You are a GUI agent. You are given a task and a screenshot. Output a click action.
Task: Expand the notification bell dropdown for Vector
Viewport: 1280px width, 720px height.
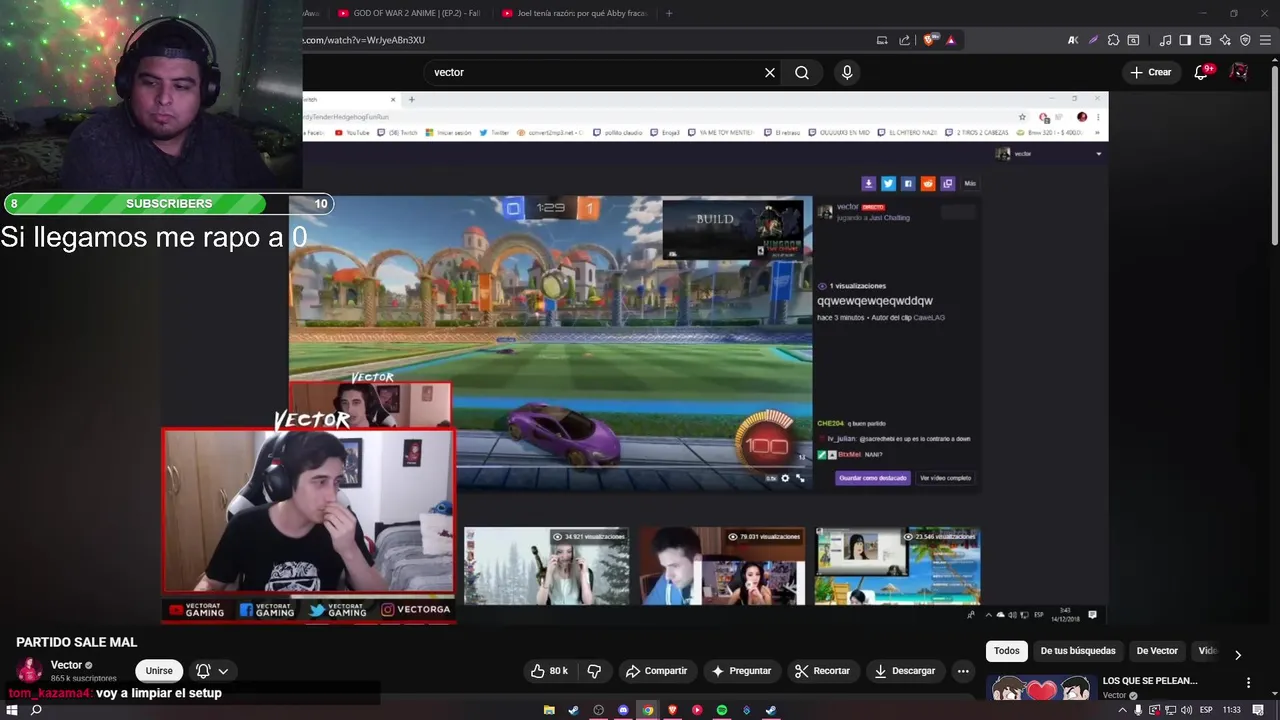(x=212, y=671)
